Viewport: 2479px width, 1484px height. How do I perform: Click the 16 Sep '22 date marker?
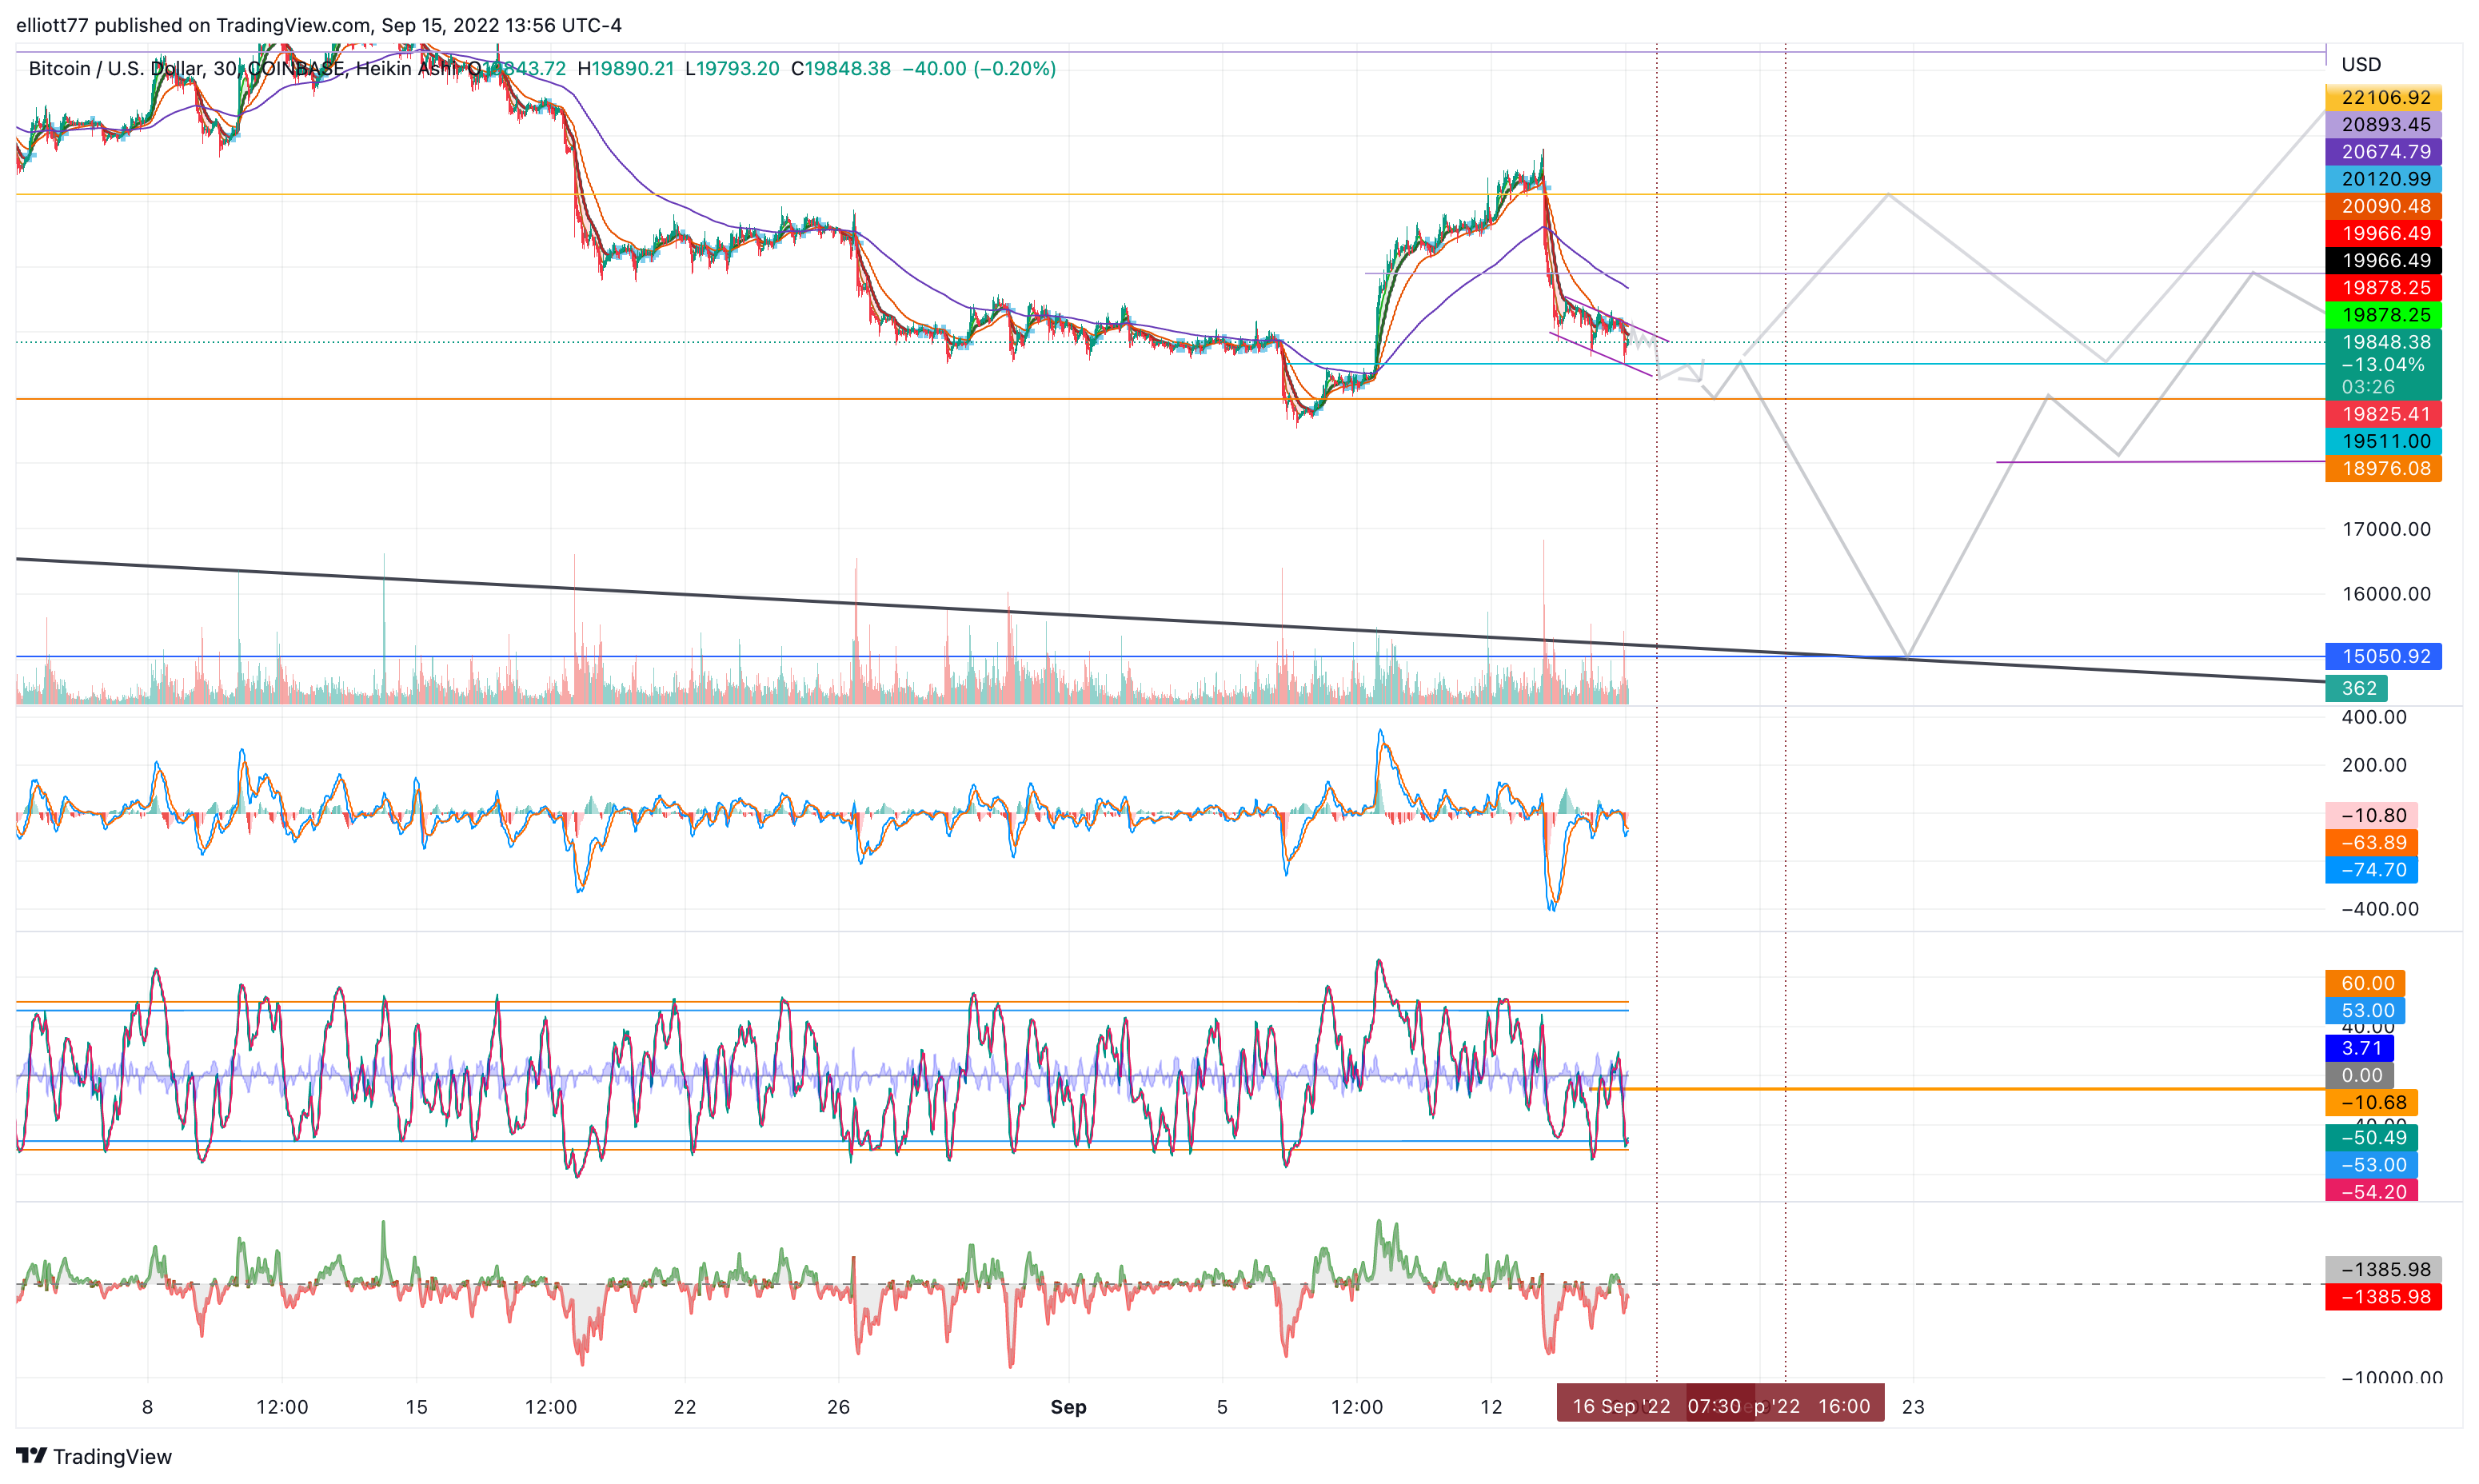coord(1621,1406)
